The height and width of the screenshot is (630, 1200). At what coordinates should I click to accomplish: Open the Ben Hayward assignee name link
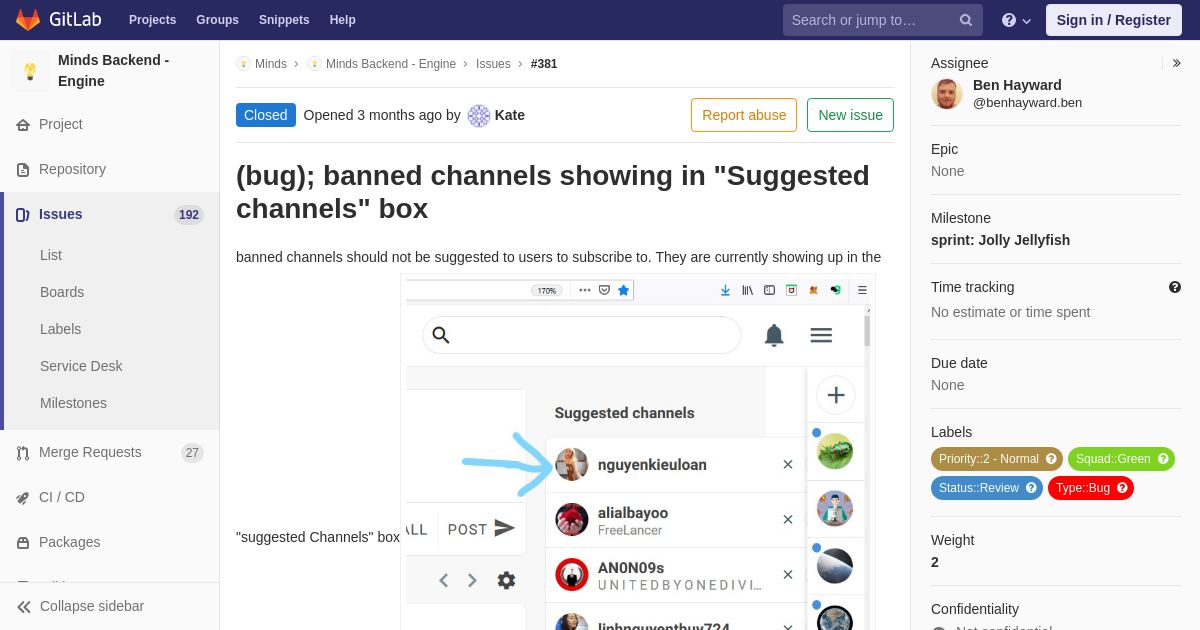(1017, 85)
